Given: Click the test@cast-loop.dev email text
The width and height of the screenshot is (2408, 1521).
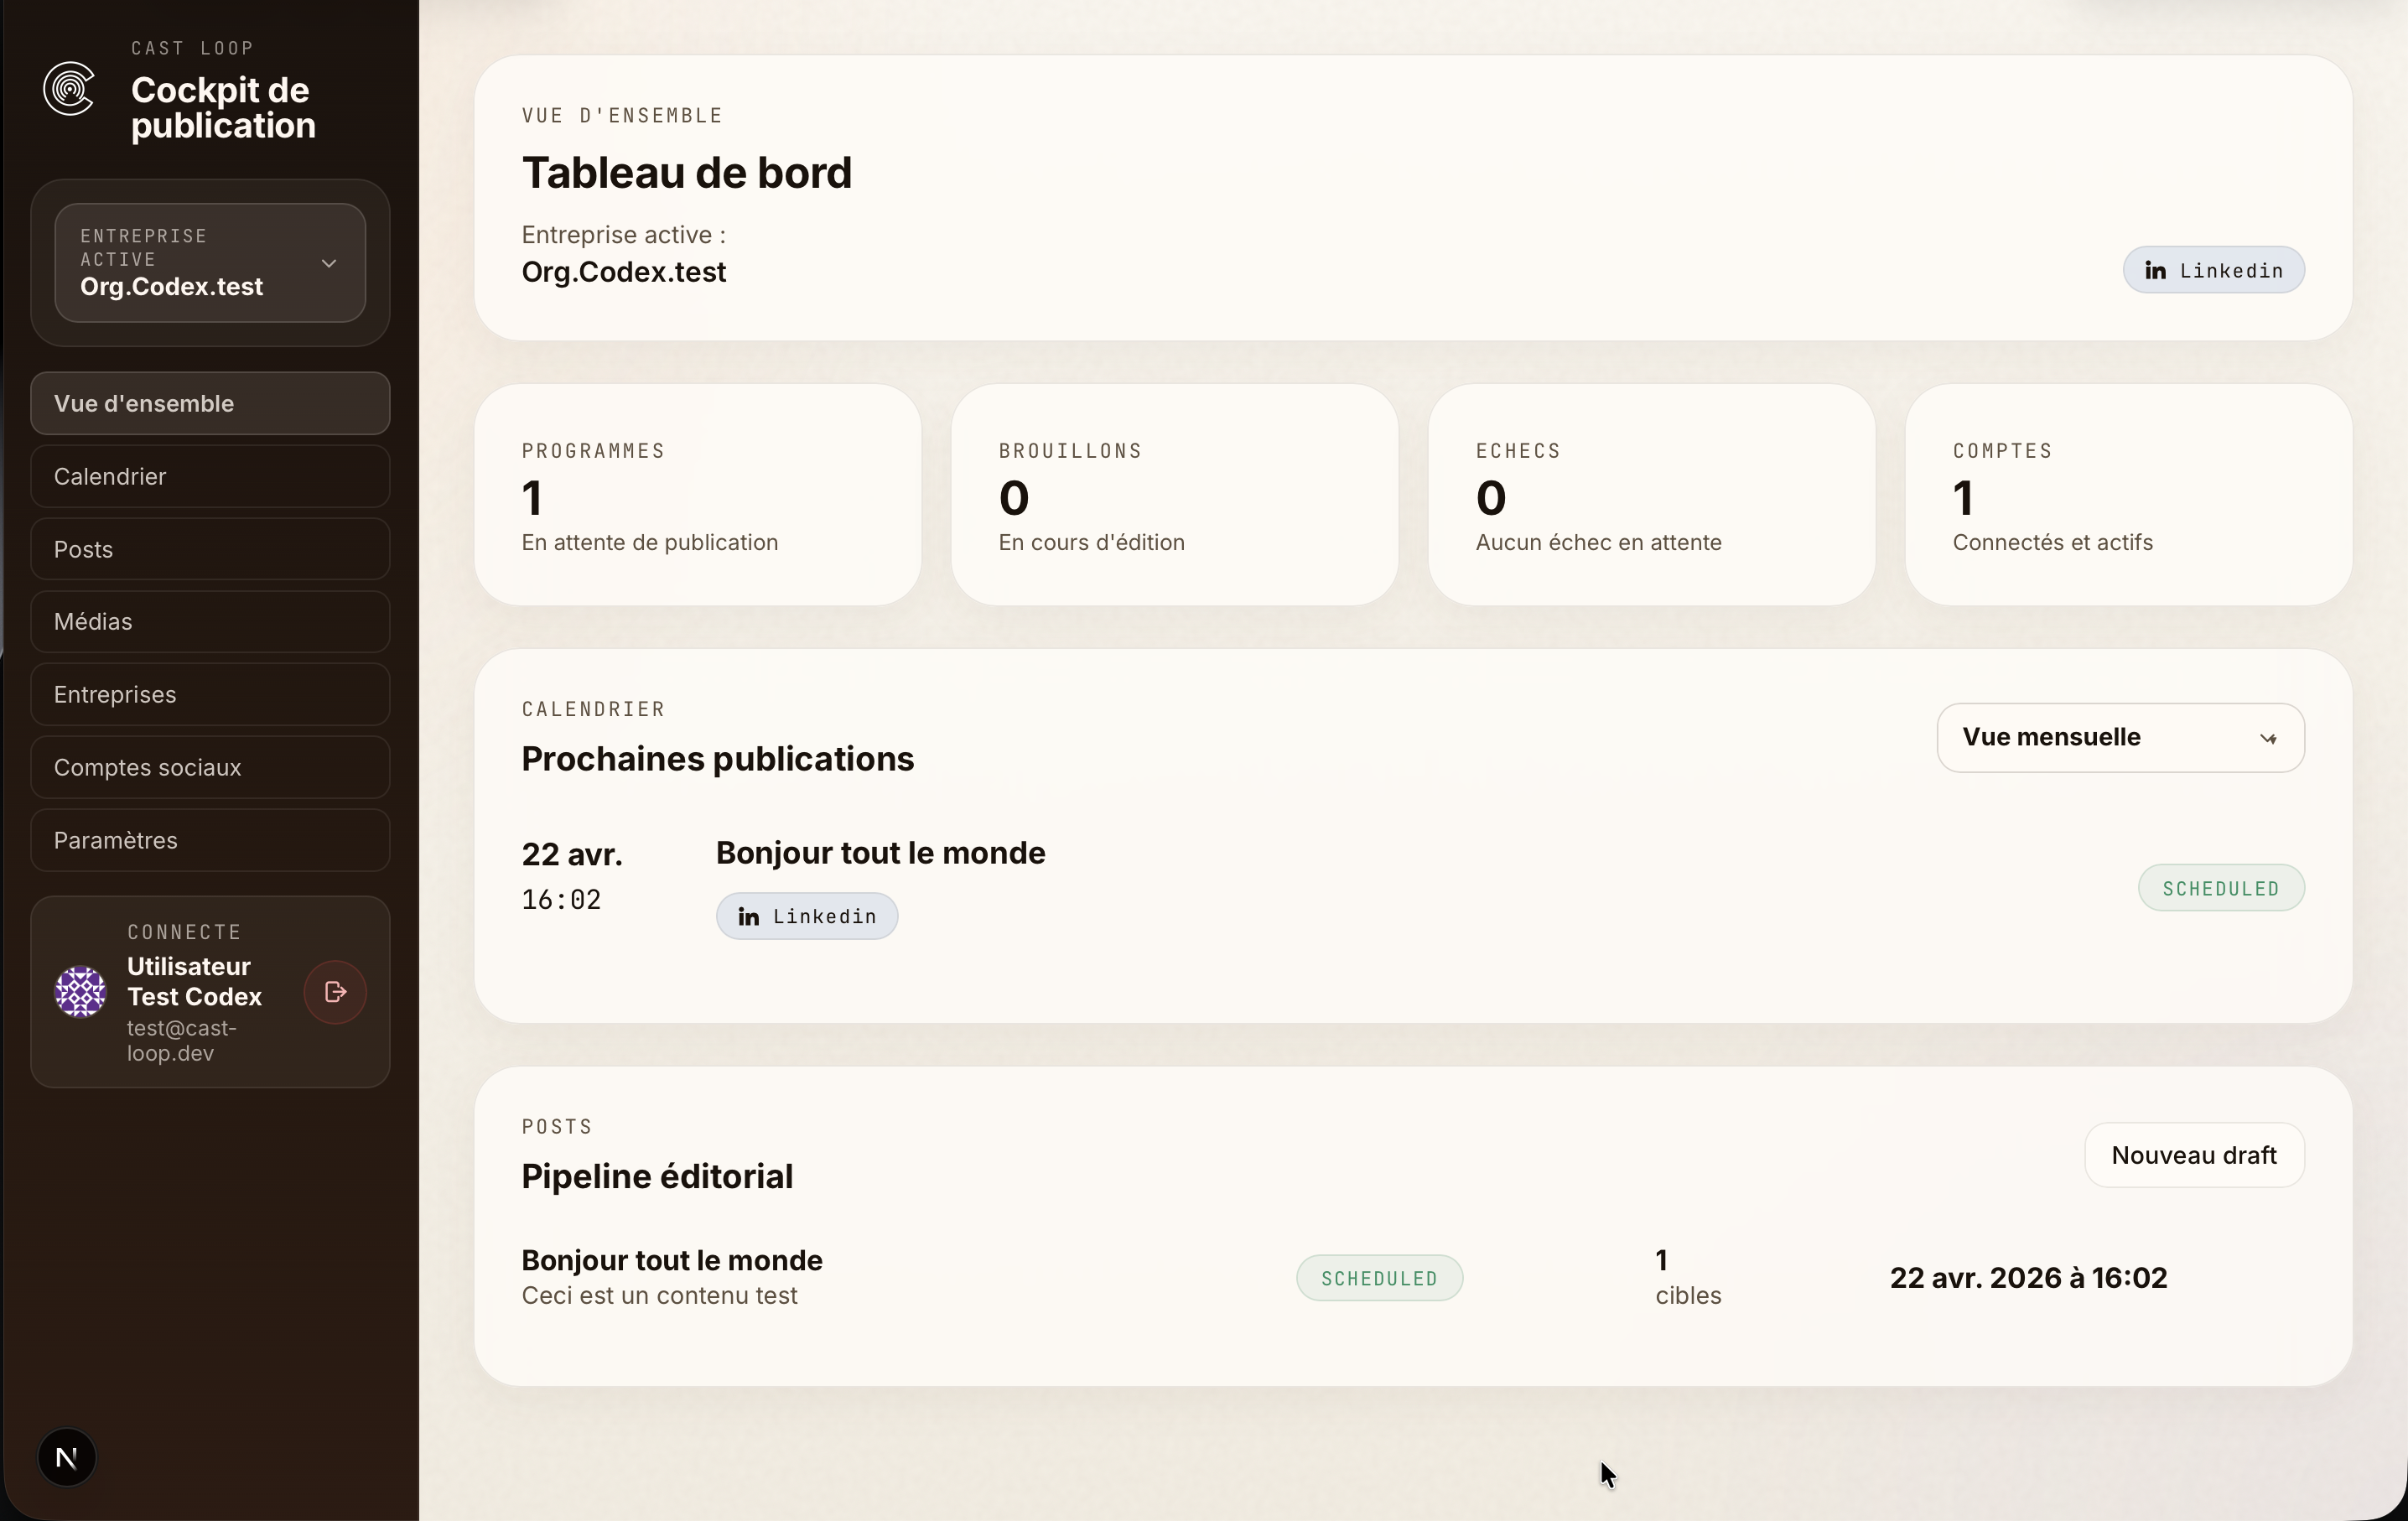Looking at the screenshot, I should (182, 1041).
